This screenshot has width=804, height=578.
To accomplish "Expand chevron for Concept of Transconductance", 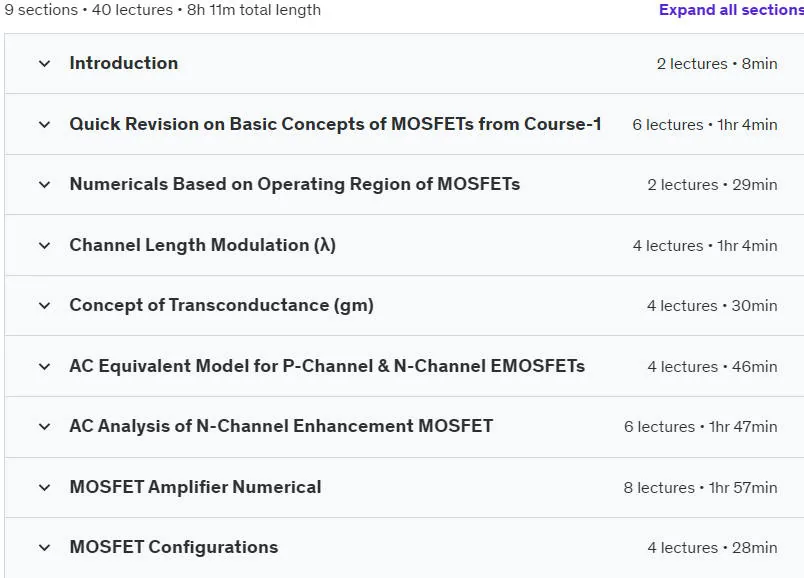I will [x=45, y=306].
